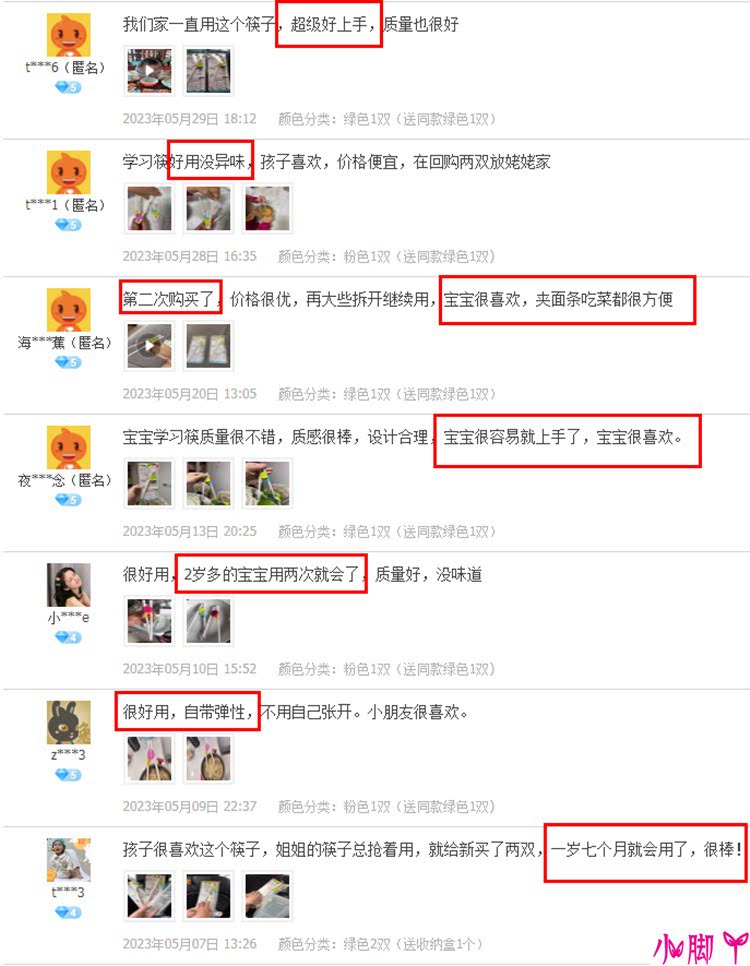Open the second photo in 小***e's review

tap(208, 622)
